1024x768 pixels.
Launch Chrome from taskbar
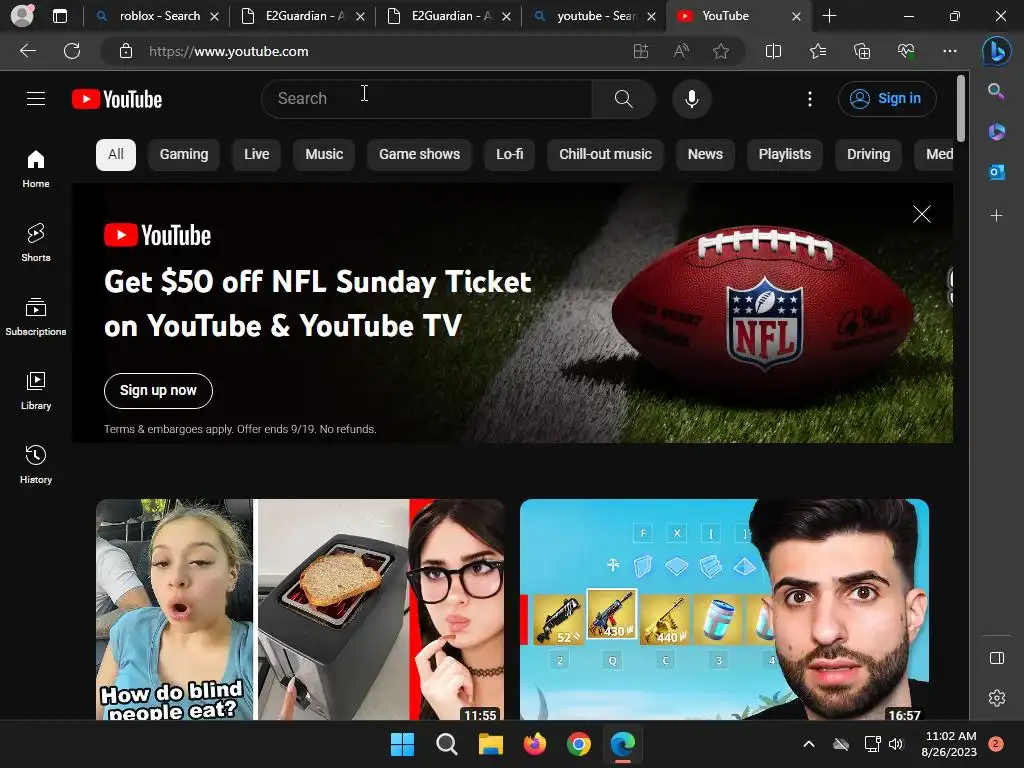(579, 744)
